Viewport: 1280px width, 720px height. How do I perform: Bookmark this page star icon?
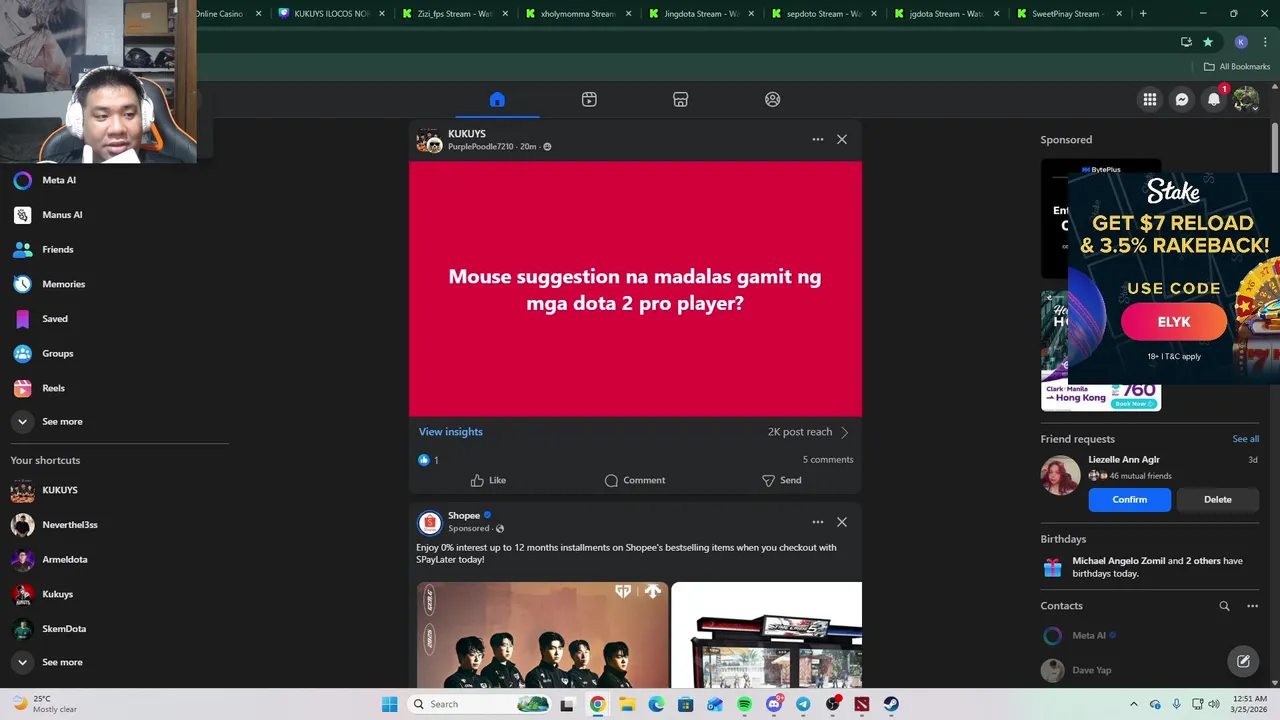[x=1208, y=42]
